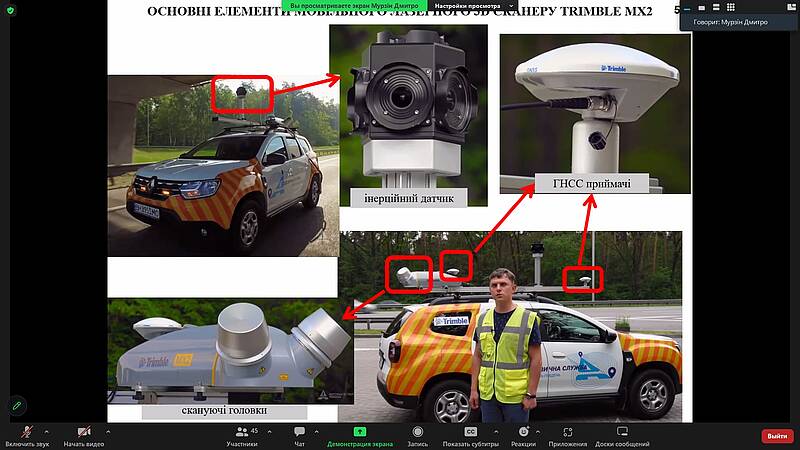Image resolution: width=800 pixels, height=450 pixels.
Task: Open the Участники participants panel
Action: tap(242, 436)
